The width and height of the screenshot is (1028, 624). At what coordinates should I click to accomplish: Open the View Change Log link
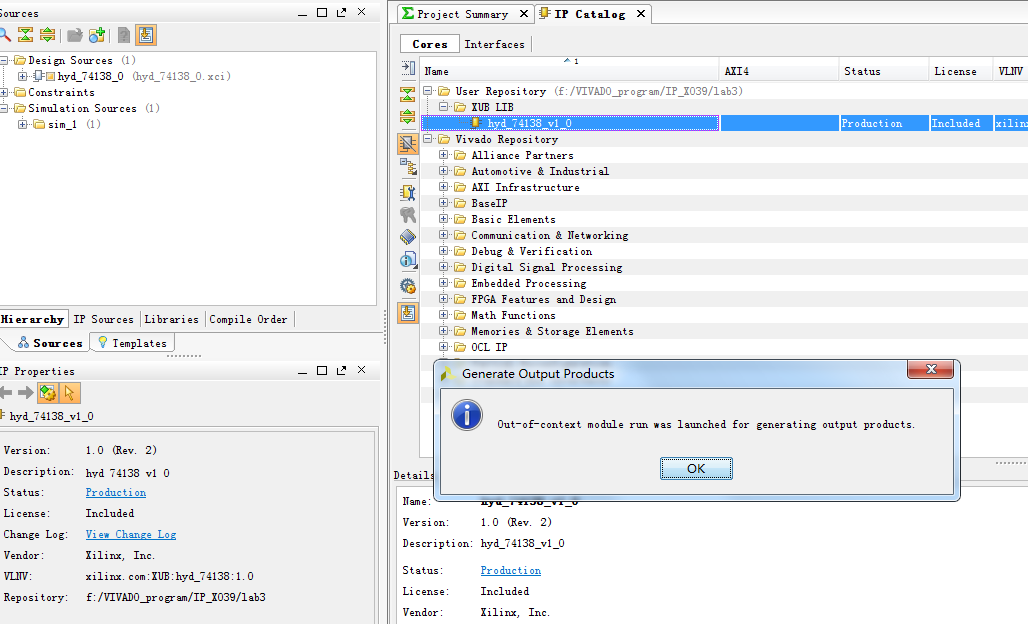(131, 534)
